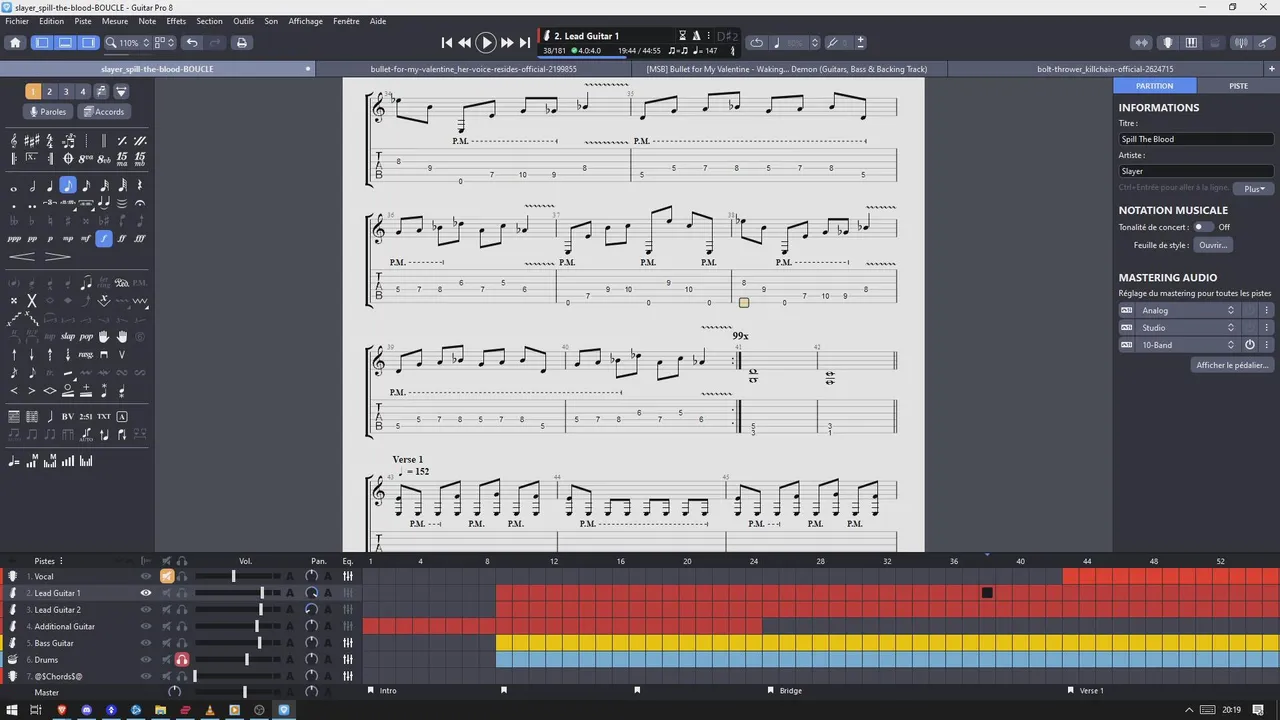Viewport: 1280px width, 720px height.
Task: Click the Artiste field Slayer
Action: click(x=1196, y=171)
